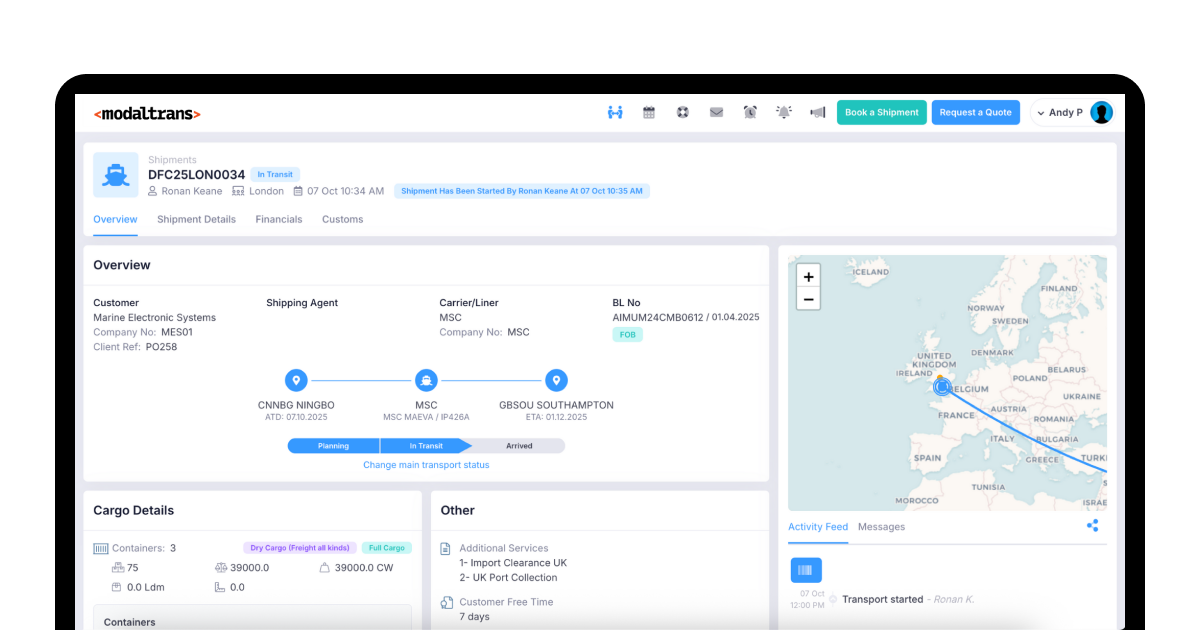Viewport: 1200px width, 630px height.
Task: Click UK Port Collection service line
Action: coord(508,578)
